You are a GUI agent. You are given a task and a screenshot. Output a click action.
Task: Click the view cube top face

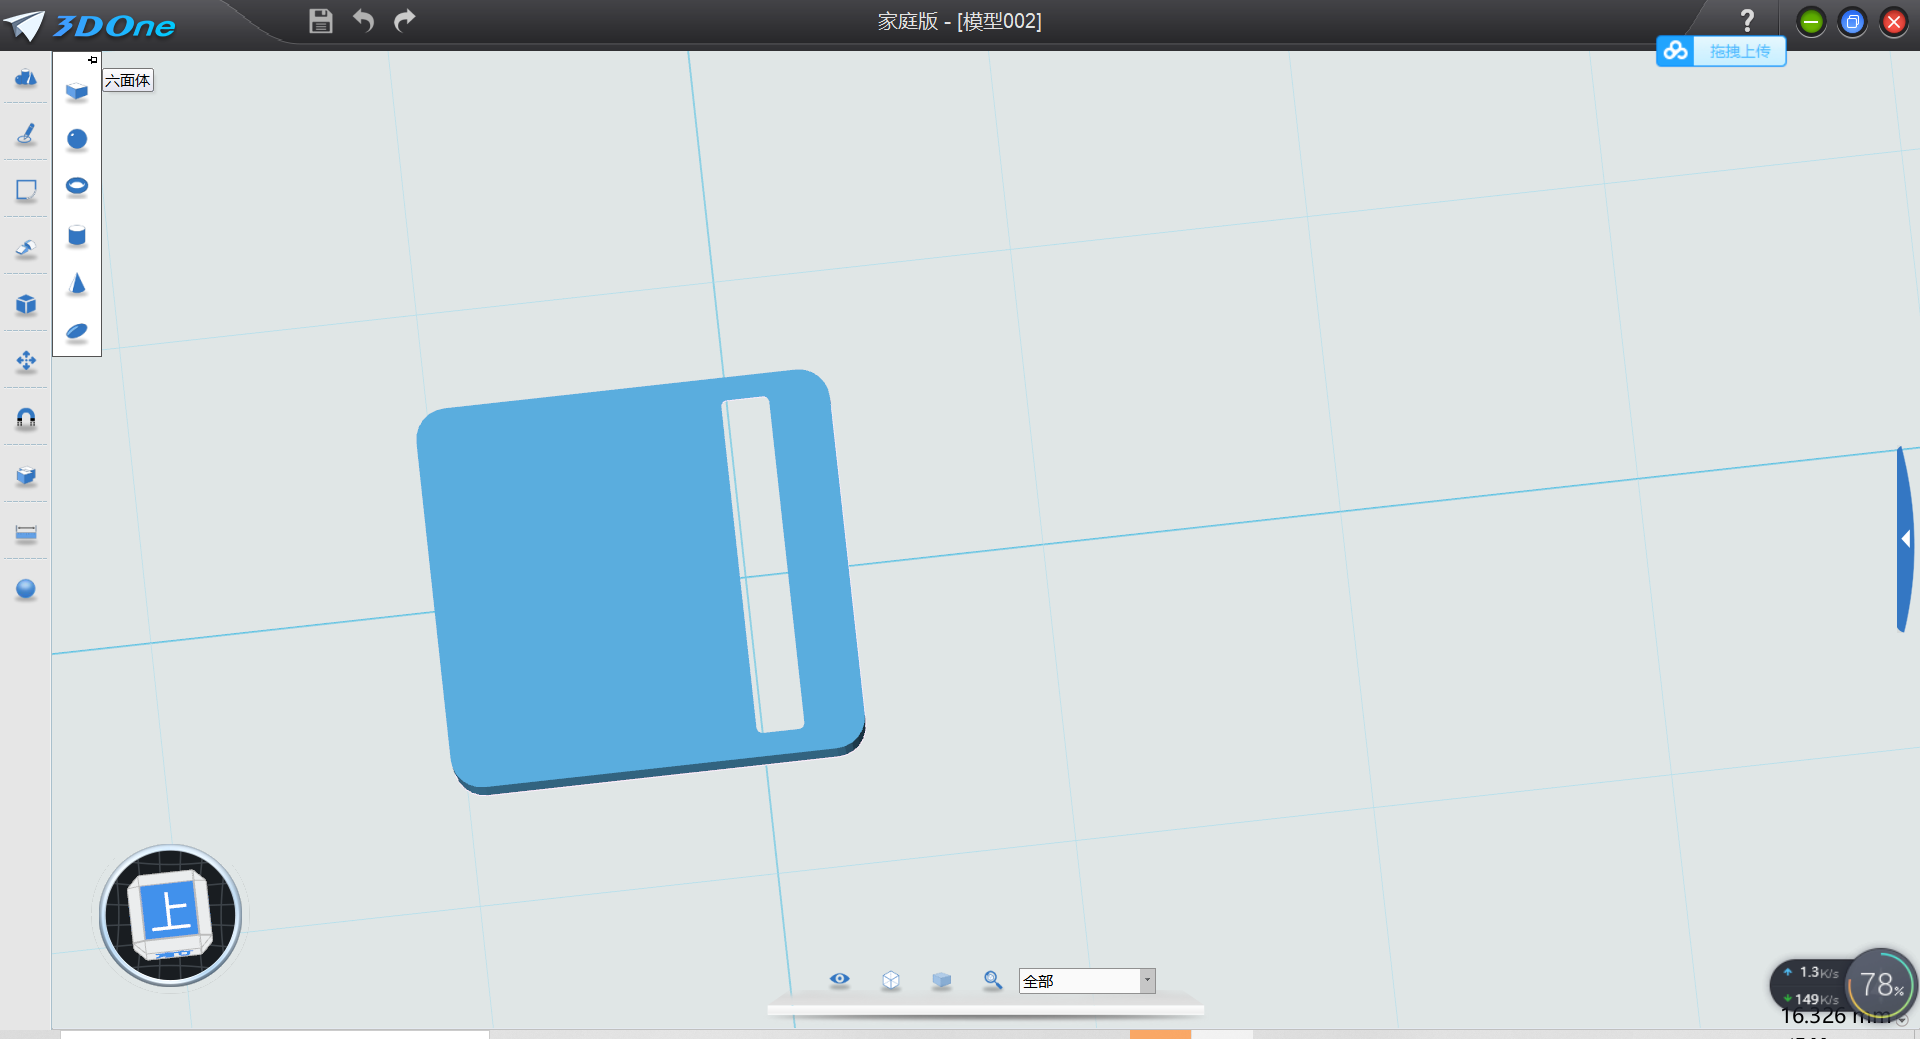pyautogui.click(x=171, y=912)
